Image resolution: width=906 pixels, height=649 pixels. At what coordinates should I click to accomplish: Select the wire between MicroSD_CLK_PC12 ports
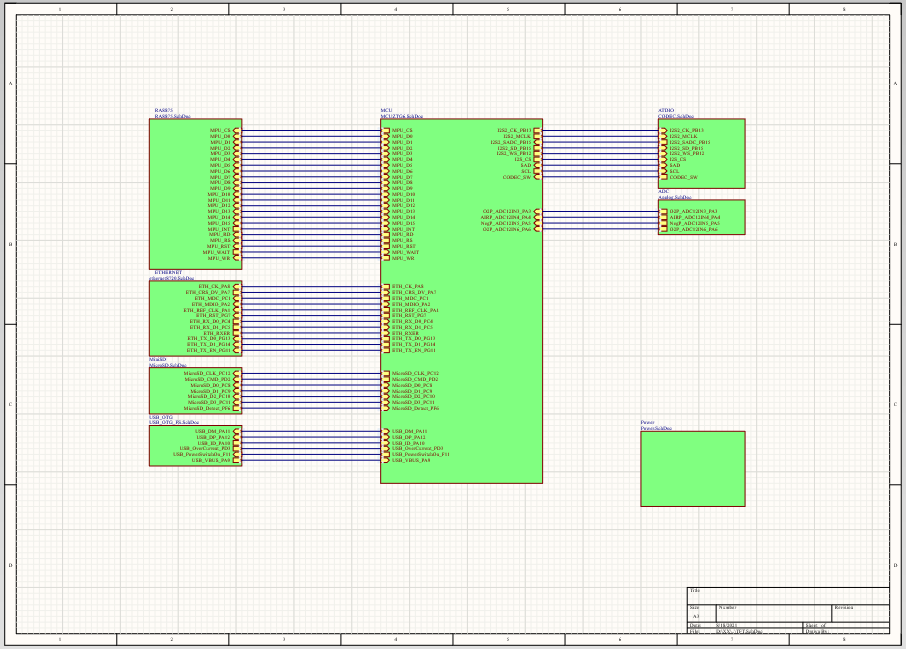point(311,373)
